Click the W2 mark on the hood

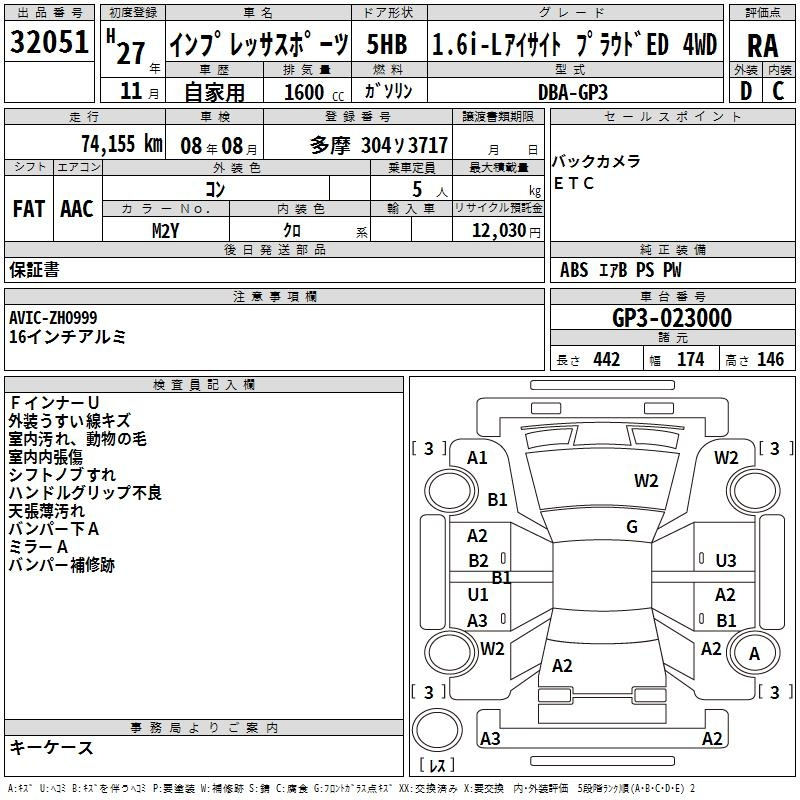(x=646, y=481)
